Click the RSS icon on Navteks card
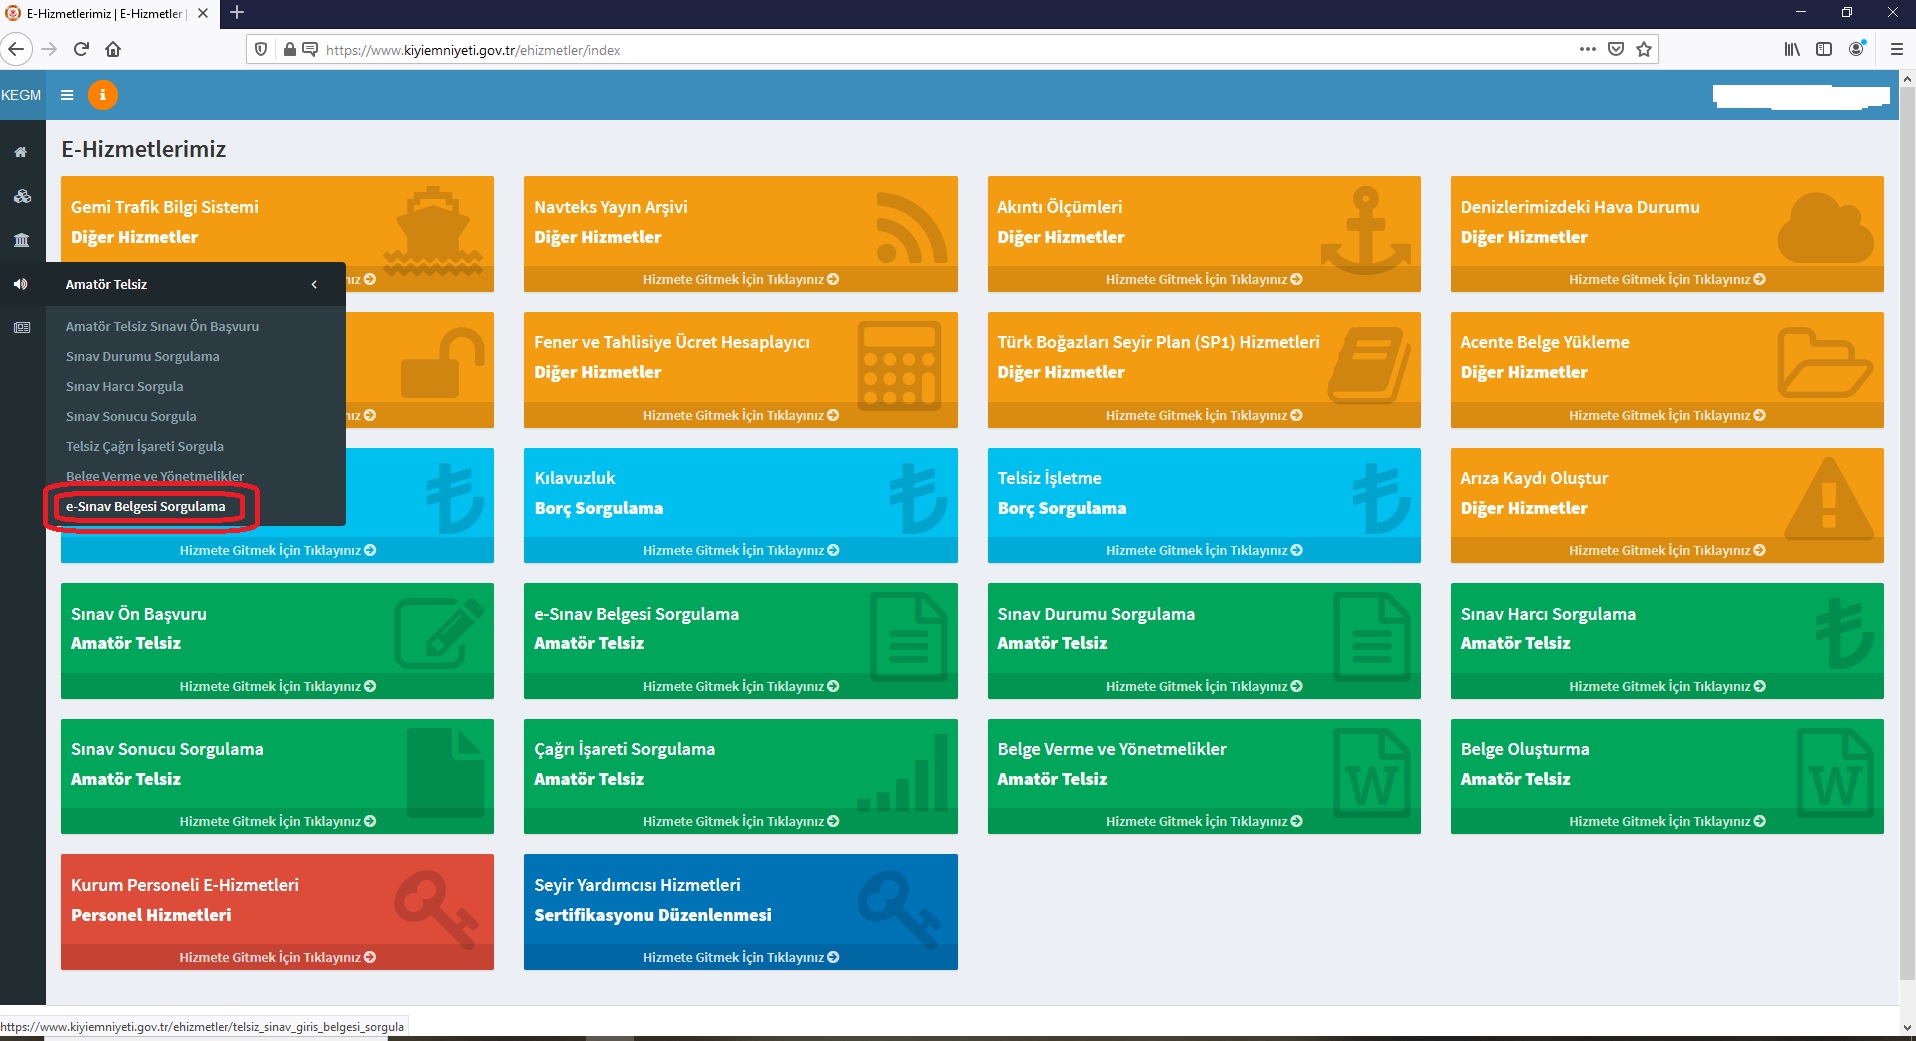The width and height of the screenshot is (1916, 1041). 912,228
